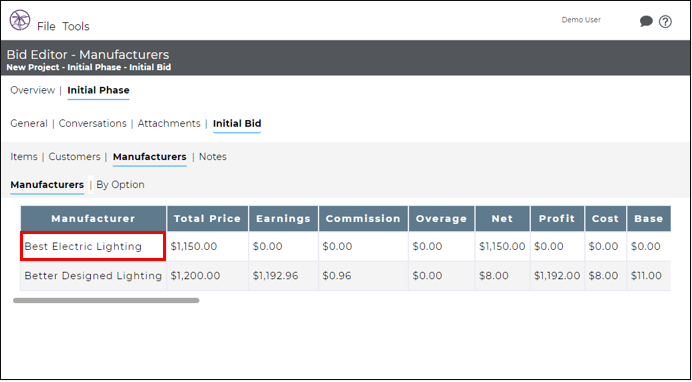Select the Manufacturers sub-tab beside By Option
The width and height of the screenshot is (692, 382).
point(47,185)
